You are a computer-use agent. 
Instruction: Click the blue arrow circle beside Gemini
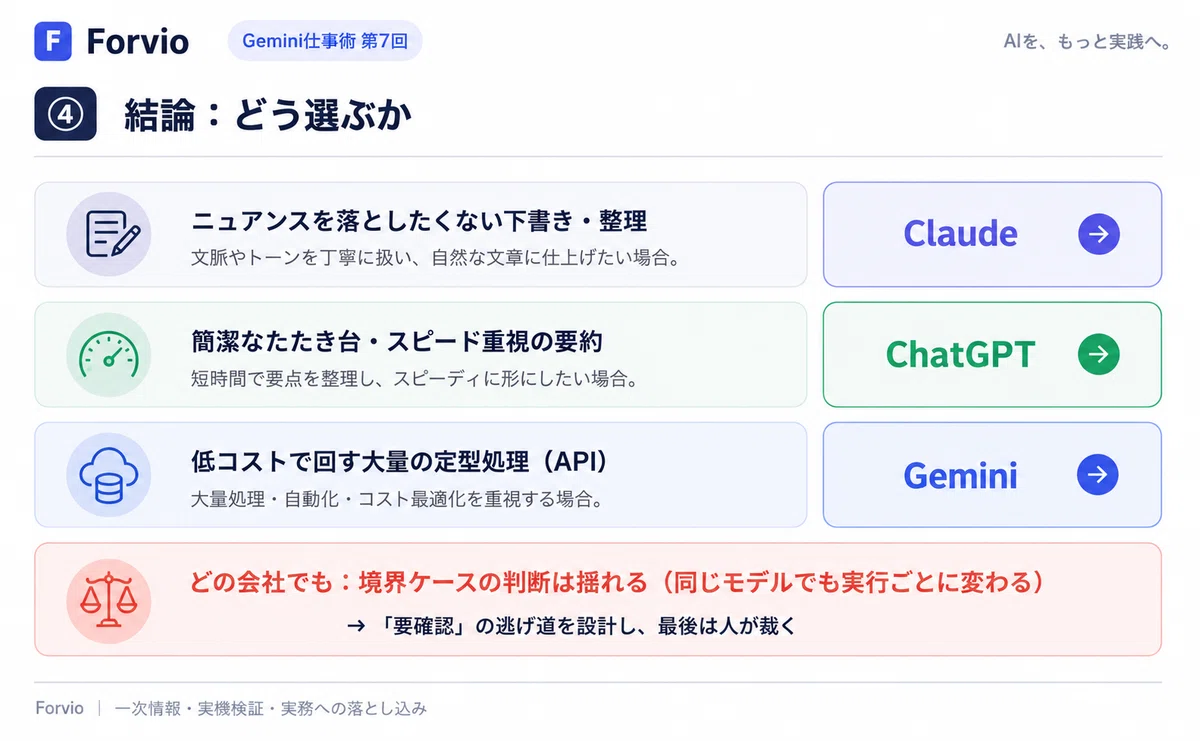(1098, 474)
